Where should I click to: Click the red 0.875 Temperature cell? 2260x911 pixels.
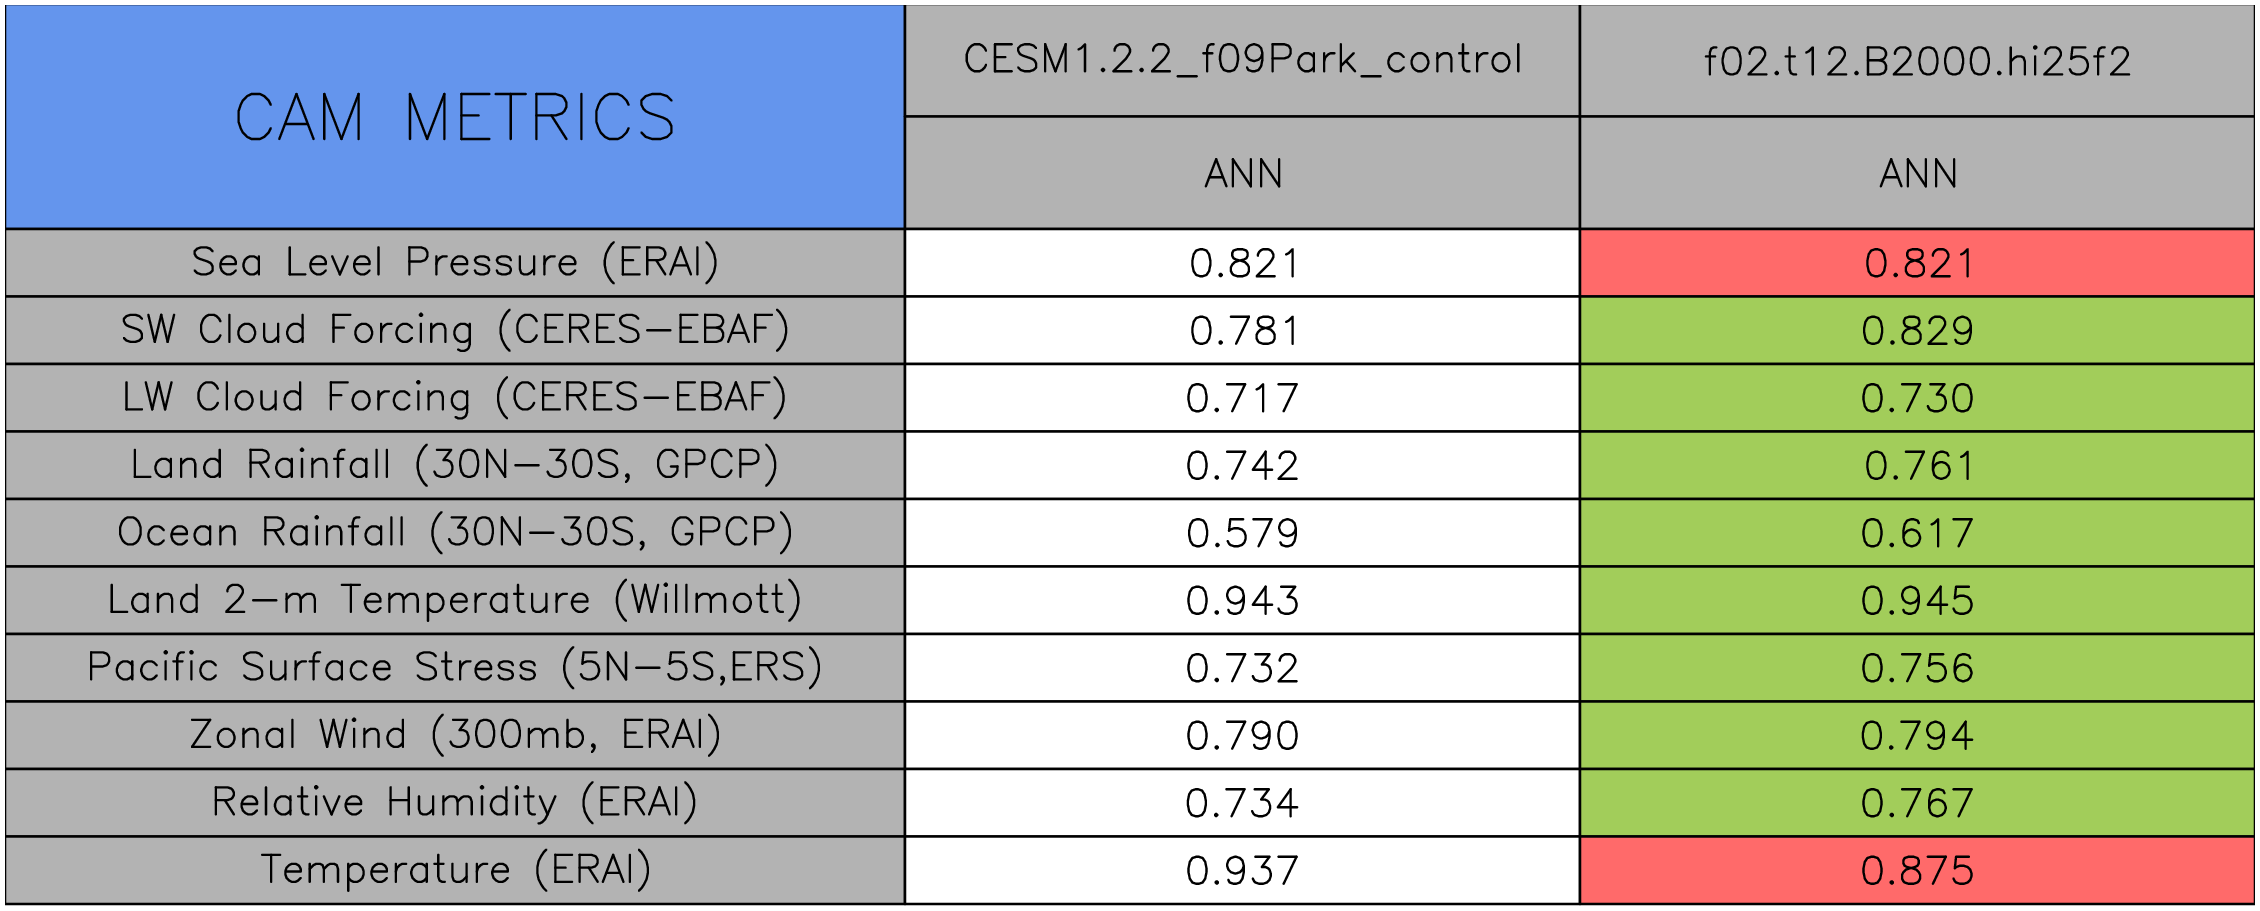click(1917, 870)
